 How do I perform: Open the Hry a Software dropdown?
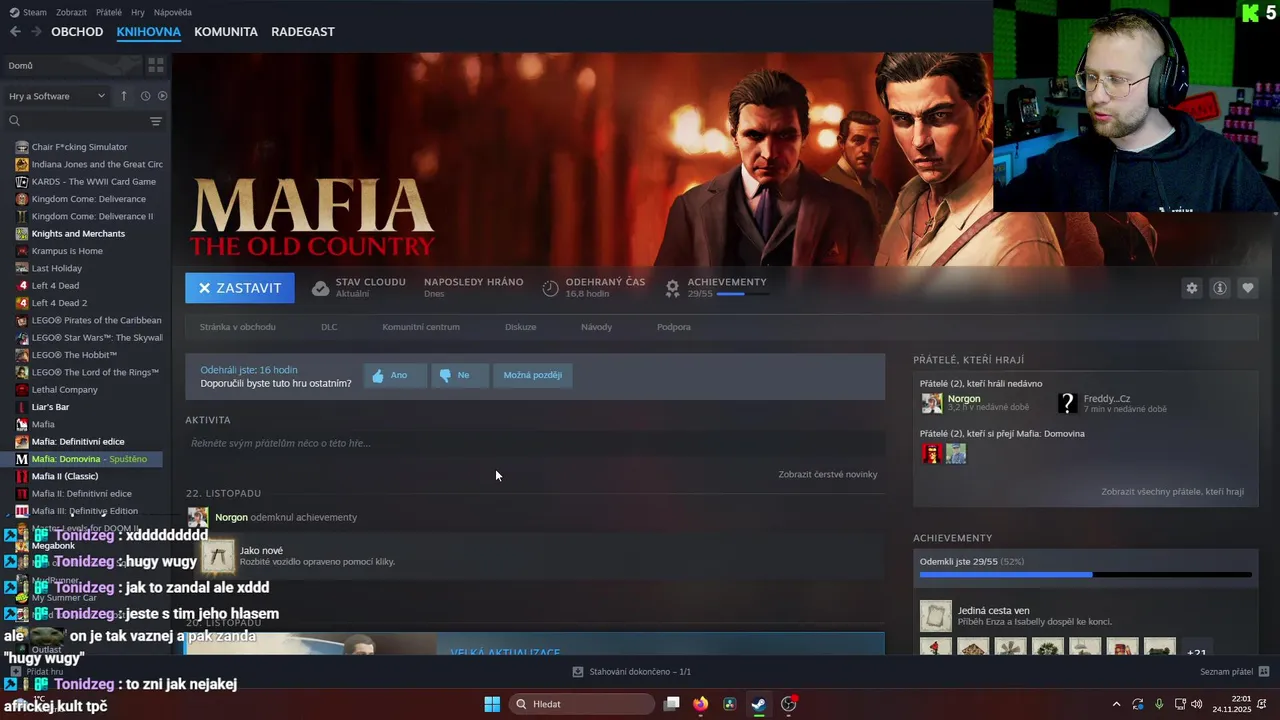coord(57,96)
